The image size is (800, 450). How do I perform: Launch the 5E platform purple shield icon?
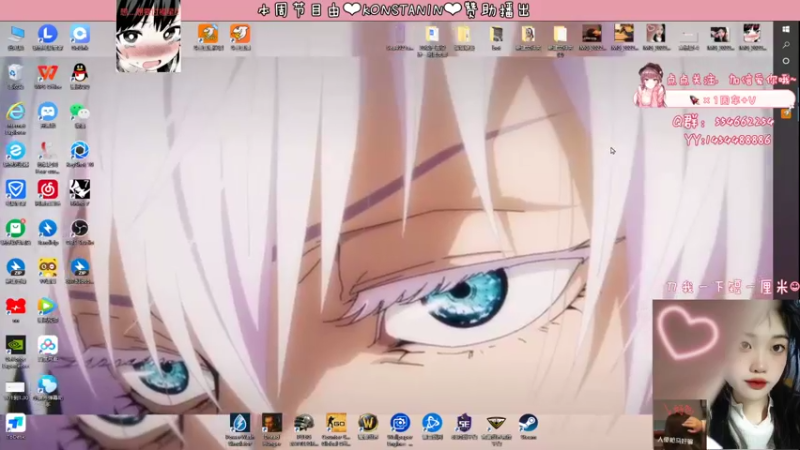[464, 423]
